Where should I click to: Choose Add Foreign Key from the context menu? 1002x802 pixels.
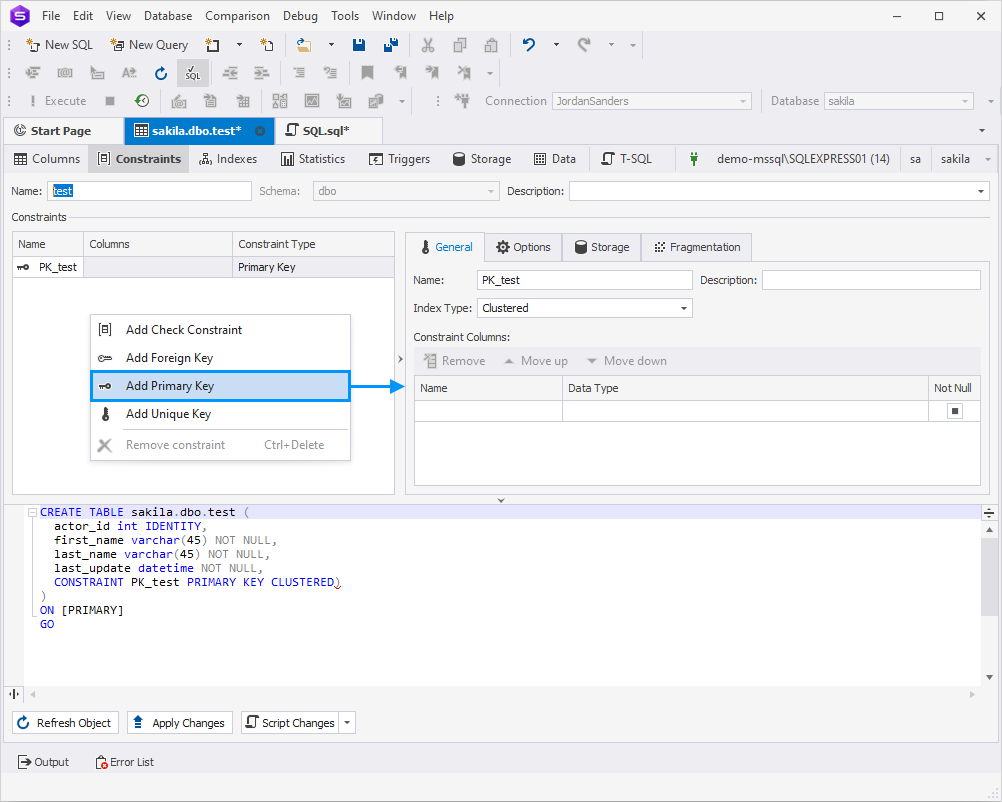(x=168, y=358)
